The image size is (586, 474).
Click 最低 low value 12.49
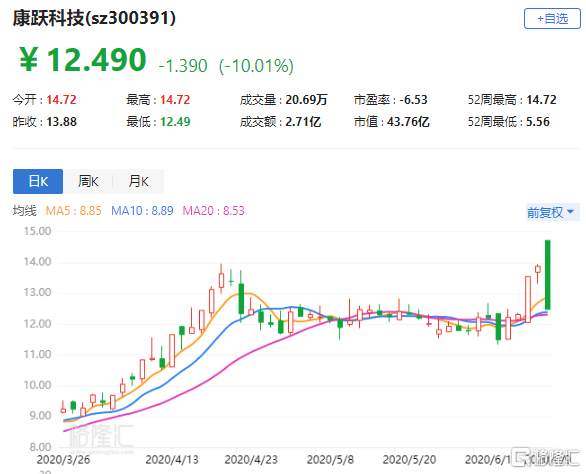coord(175,122)
